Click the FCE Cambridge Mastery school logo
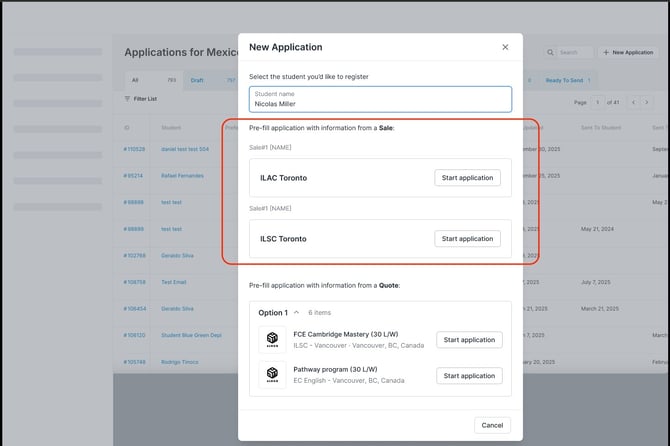 click(x=272, y=340)
